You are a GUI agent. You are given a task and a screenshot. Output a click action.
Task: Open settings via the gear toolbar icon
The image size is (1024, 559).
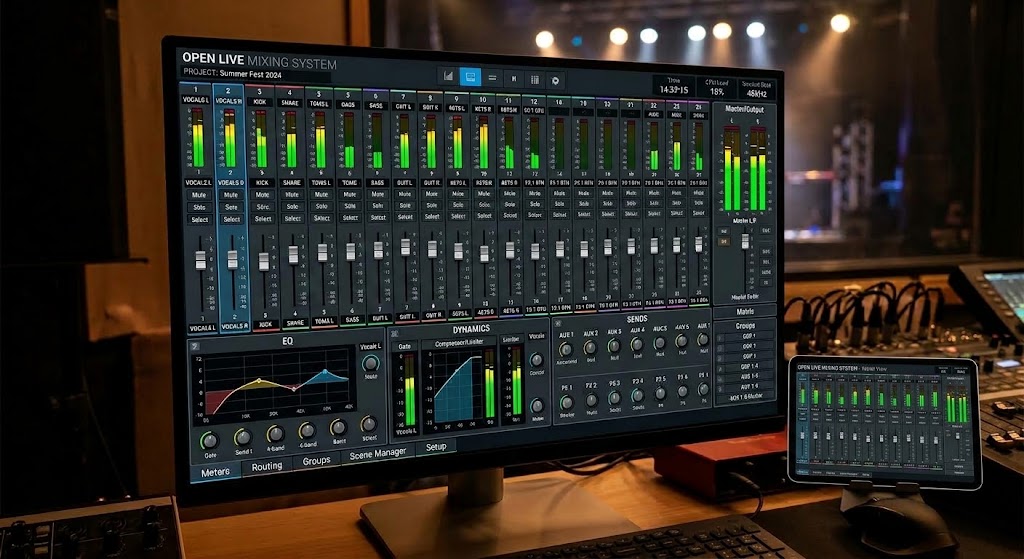click(x=556, y=80)
